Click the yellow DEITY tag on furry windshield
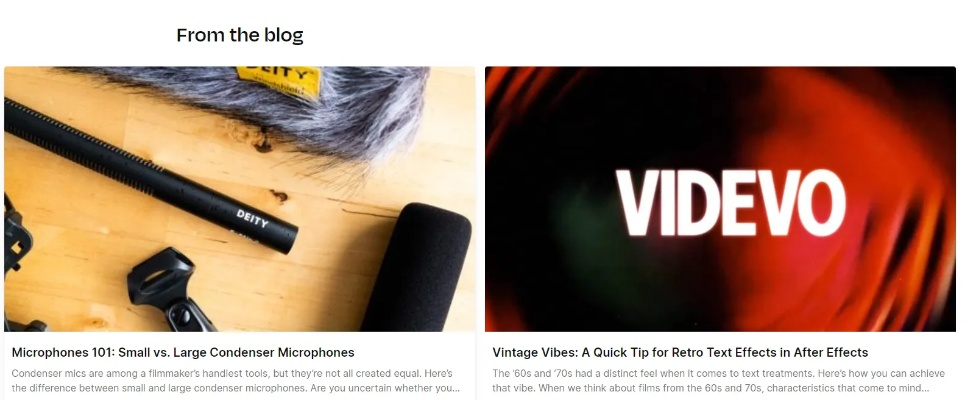The height and width of the screenshot is (400, 976). click(x=279, y=82)
